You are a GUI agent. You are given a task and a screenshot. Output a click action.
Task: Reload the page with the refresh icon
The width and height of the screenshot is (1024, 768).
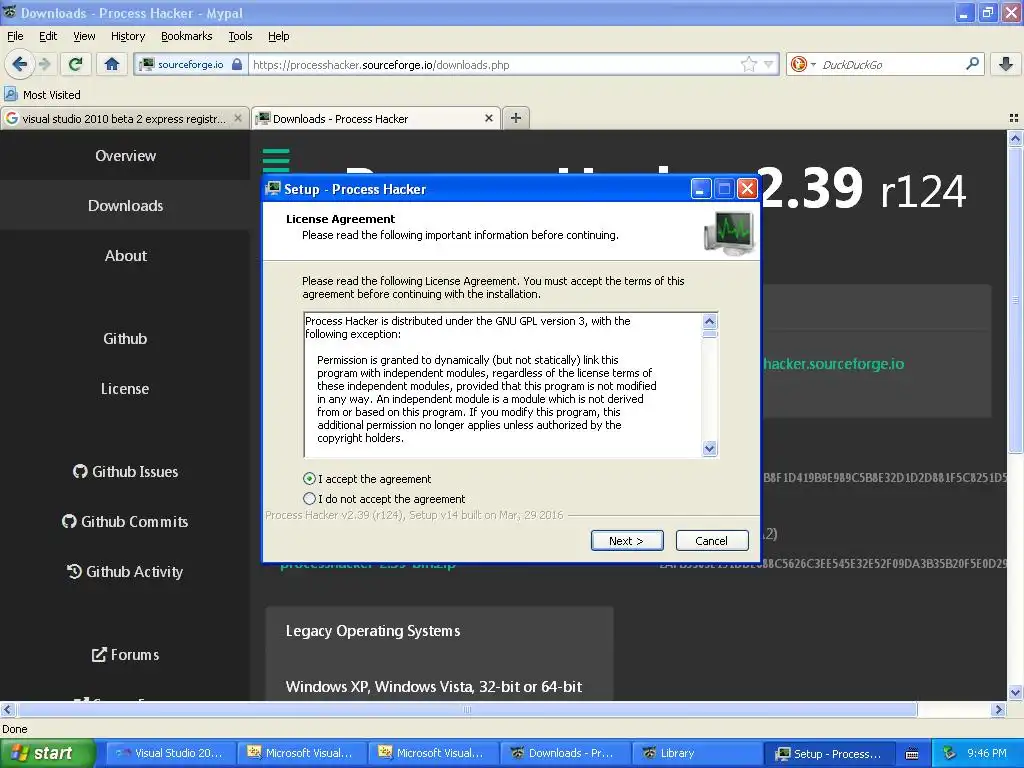pyautogui.click(x=76, y=64)
